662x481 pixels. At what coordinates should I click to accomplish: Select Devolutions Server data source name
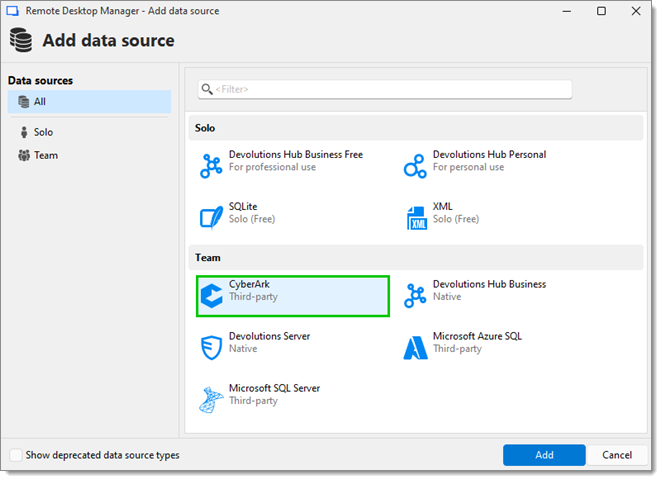coord(269,336)
